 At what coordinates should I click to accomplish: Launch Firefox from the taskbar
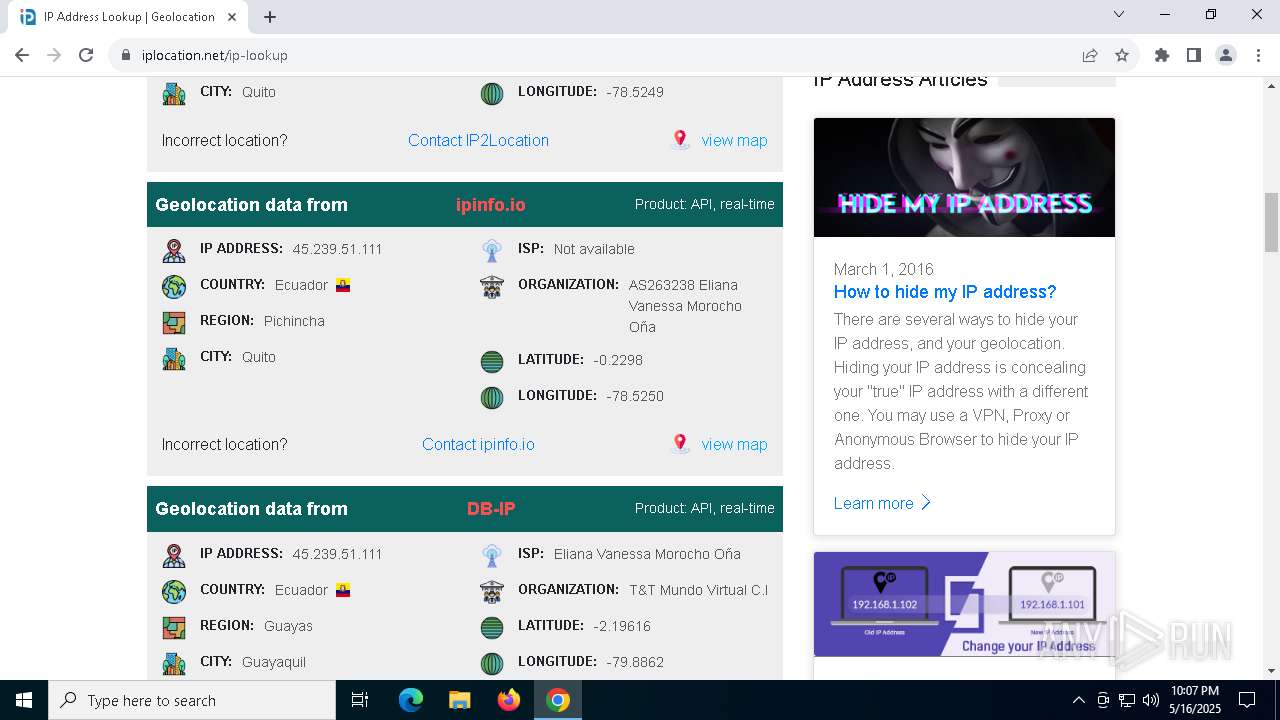509,700
